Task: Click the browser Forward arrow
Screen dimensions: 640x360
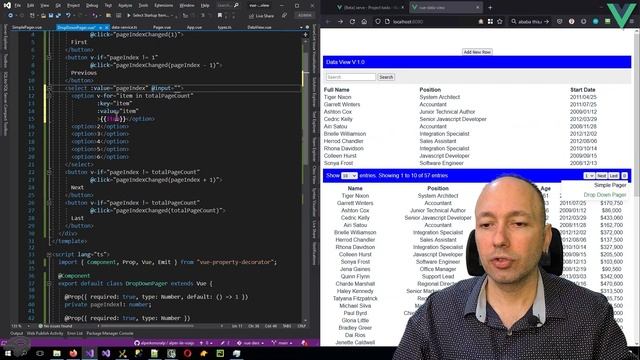Action: pos(340,22)
